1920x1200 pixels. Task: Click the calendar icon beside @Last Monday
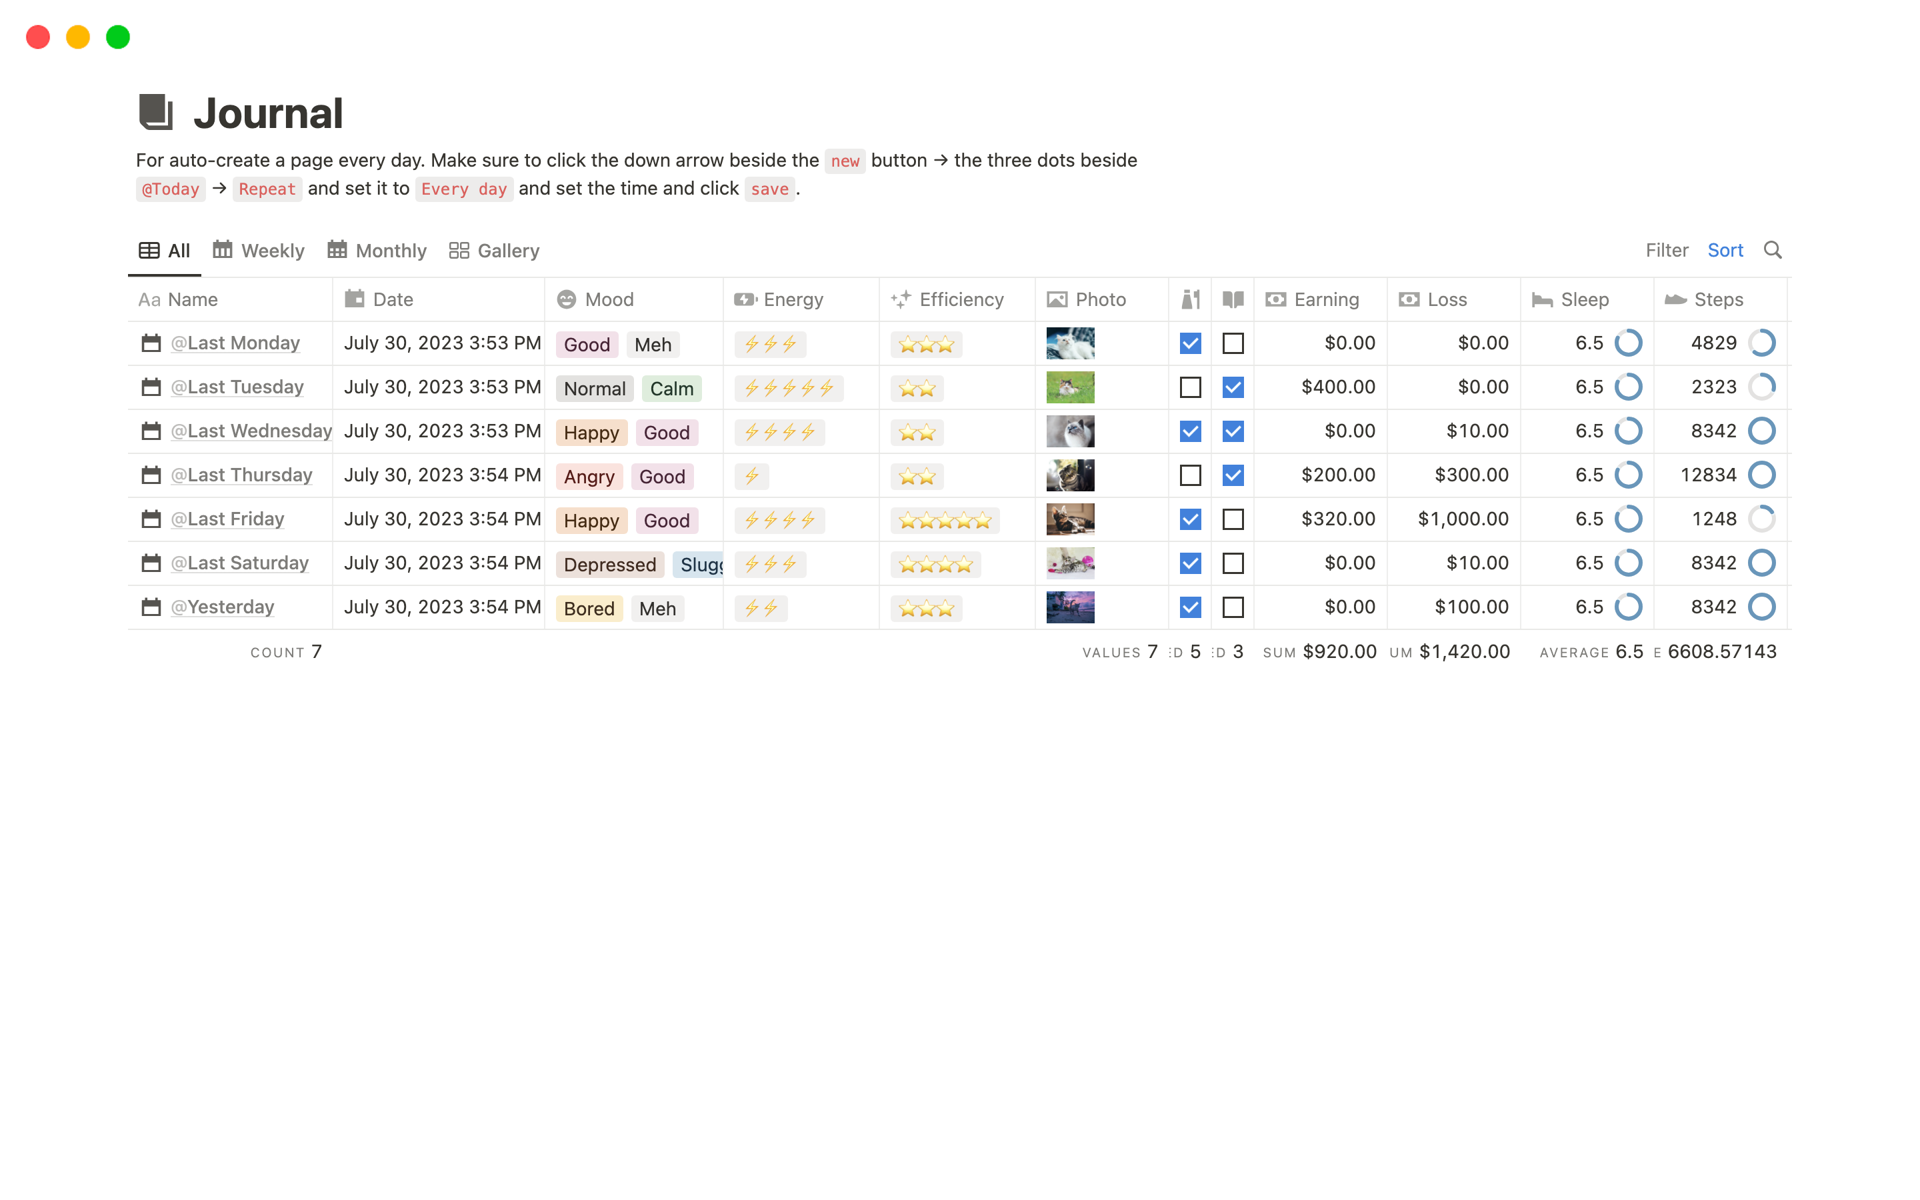(x=151, y=343)
